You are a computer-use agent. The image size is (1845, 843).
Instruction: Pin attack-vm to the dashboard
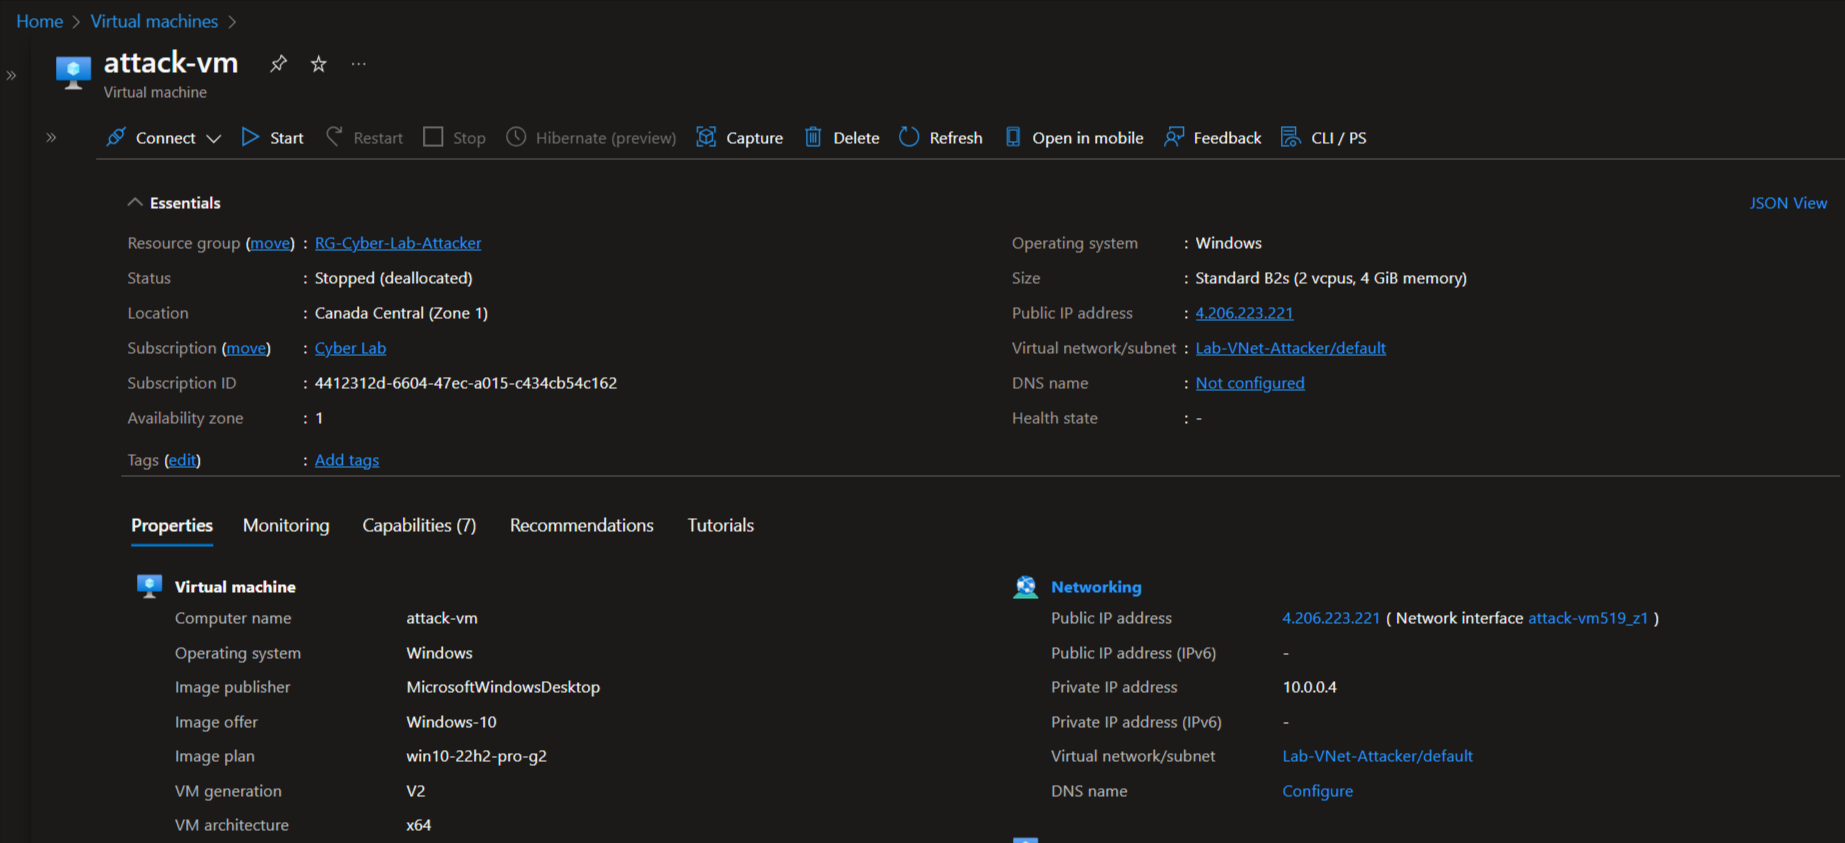click(x=278, y=64)
